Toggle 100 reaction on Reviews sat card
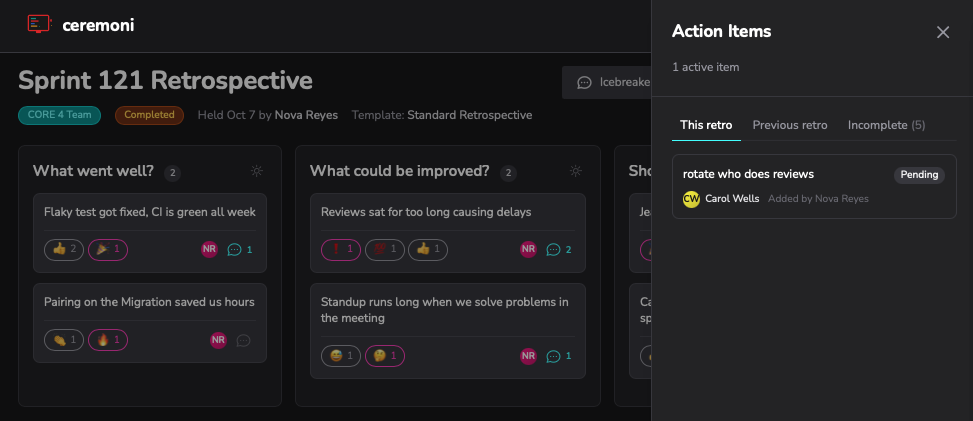 tap(385, 250)
